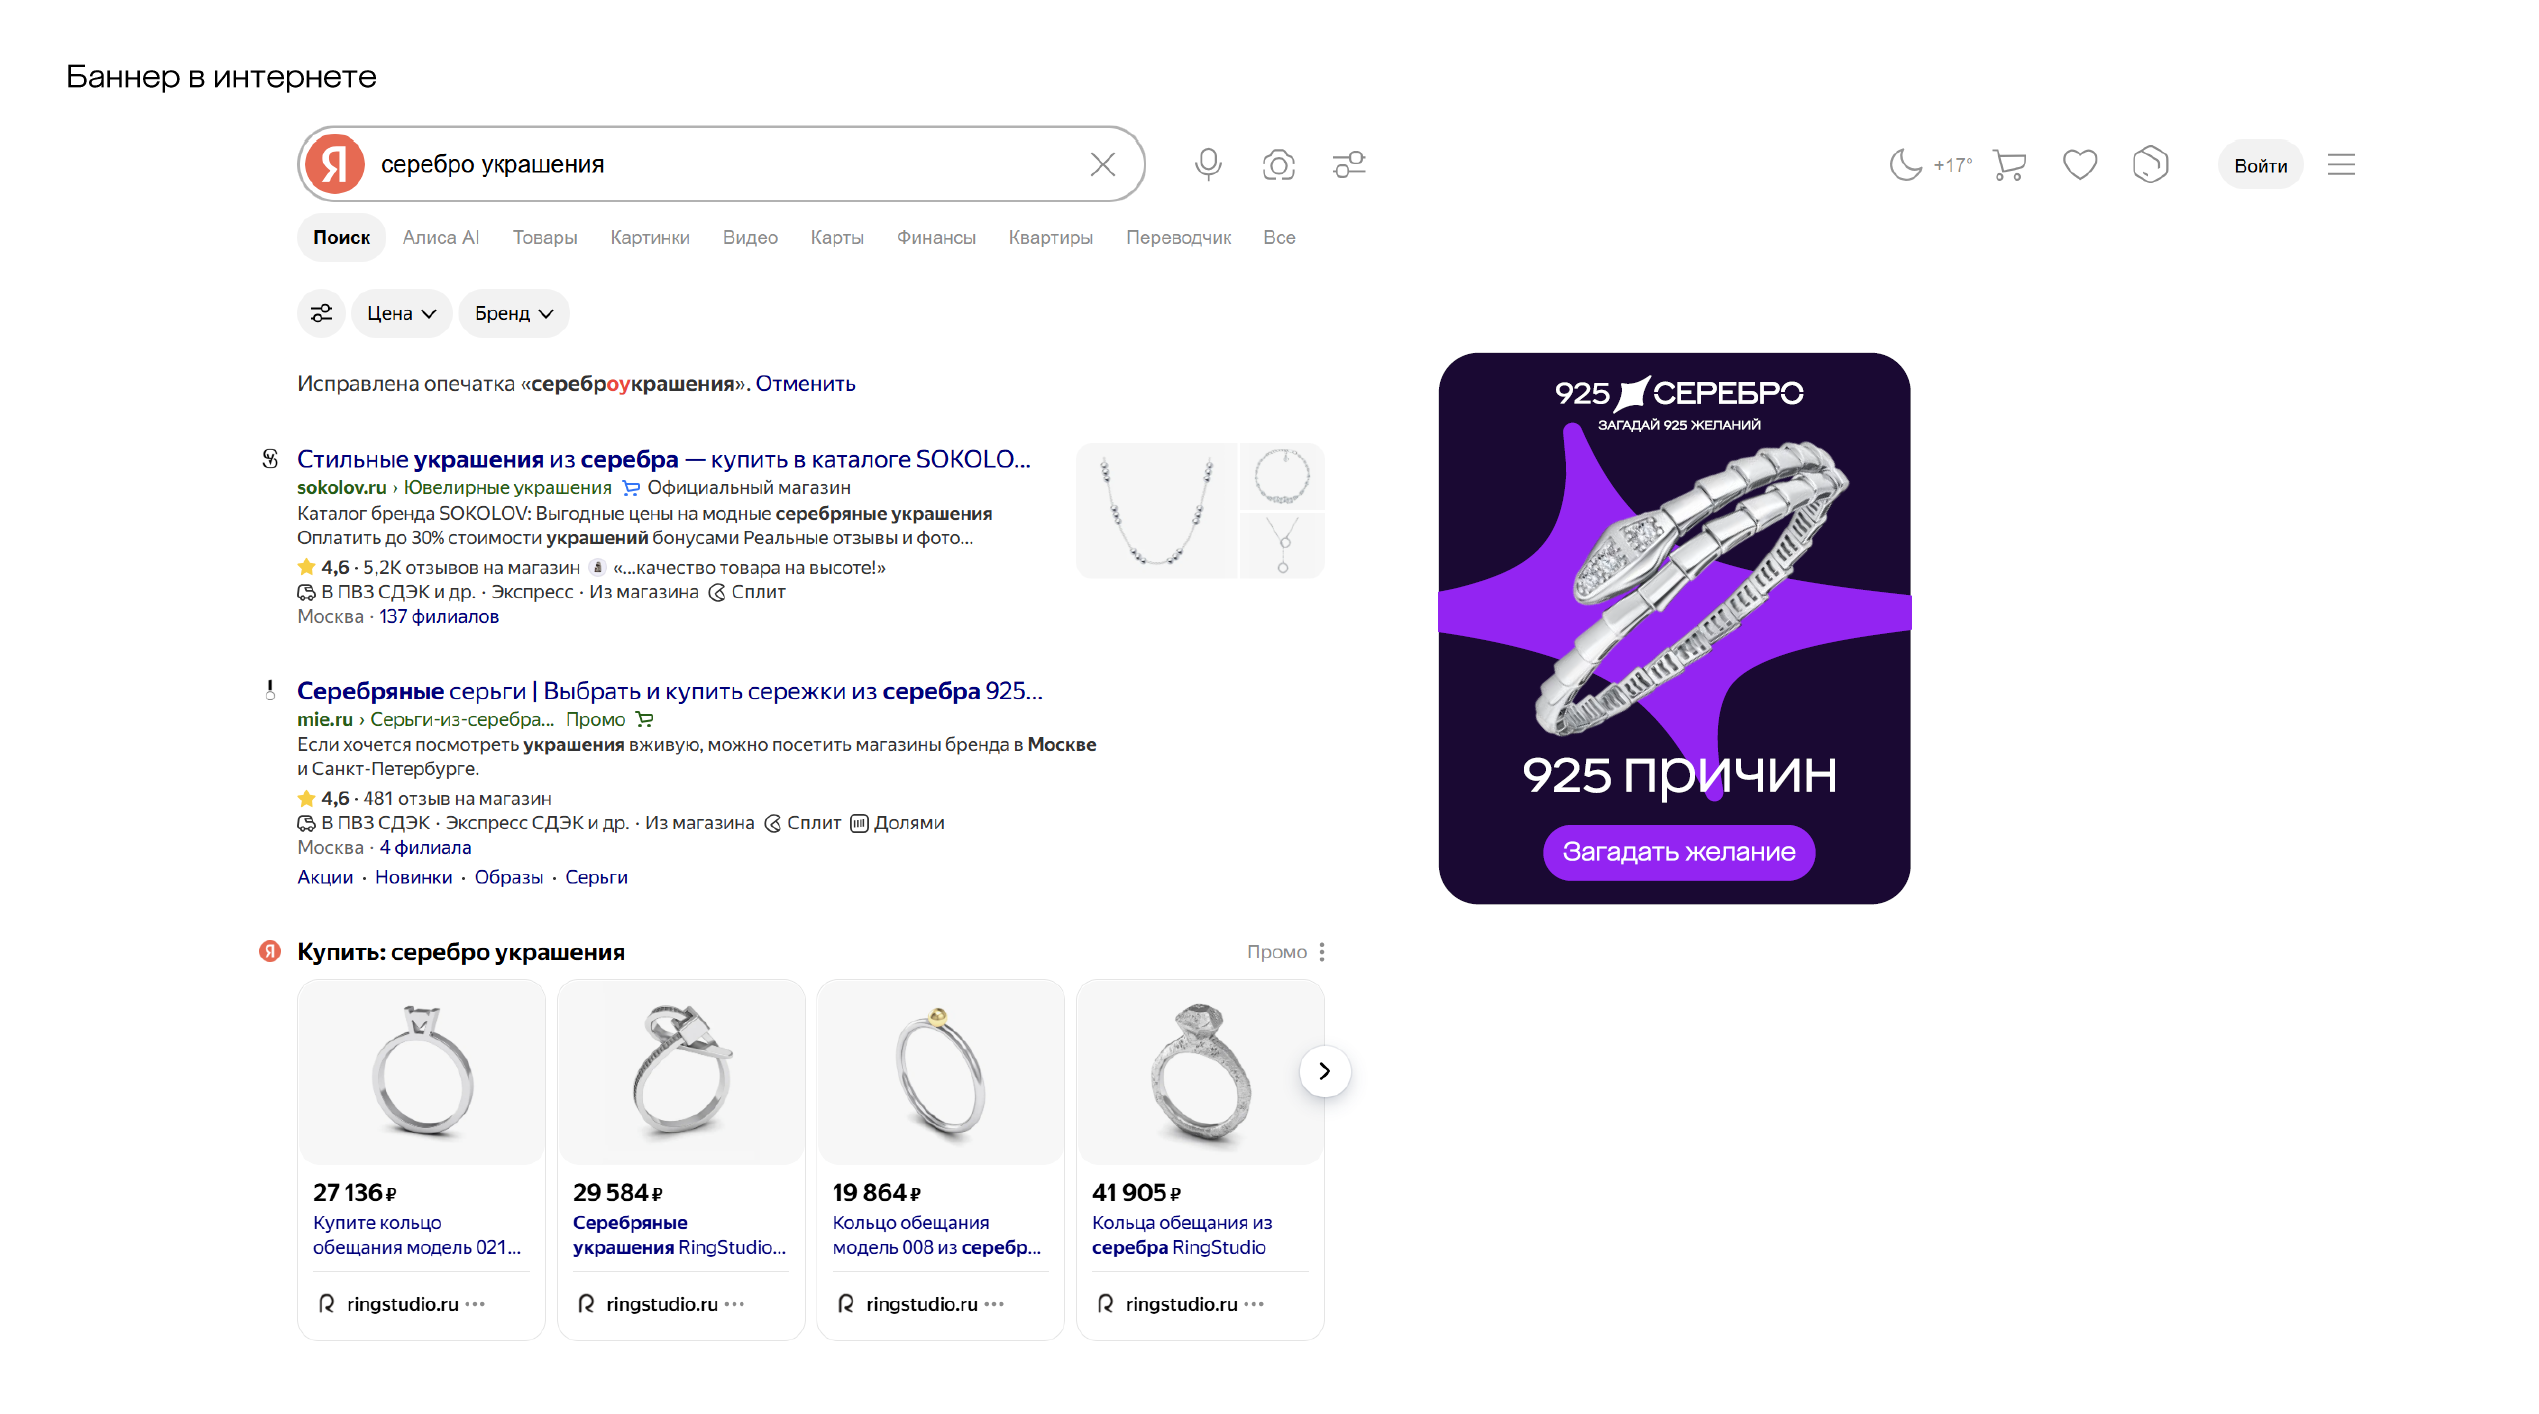
Task: Expand the Бренд dropdown filter
Action: [514, 313]
